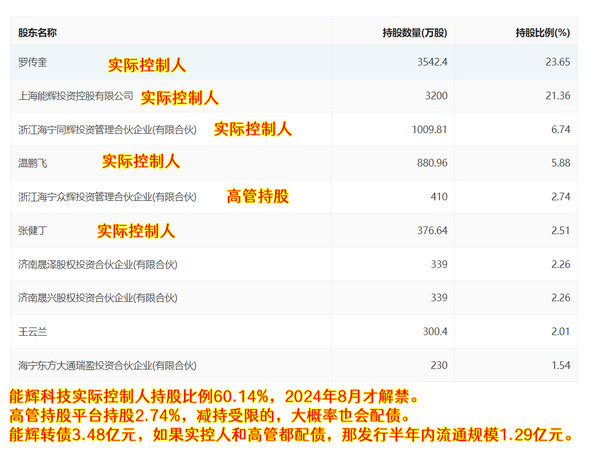600x453 pixels.
Task: Select shareholder name 罗传奎
Action: point(33,62)
